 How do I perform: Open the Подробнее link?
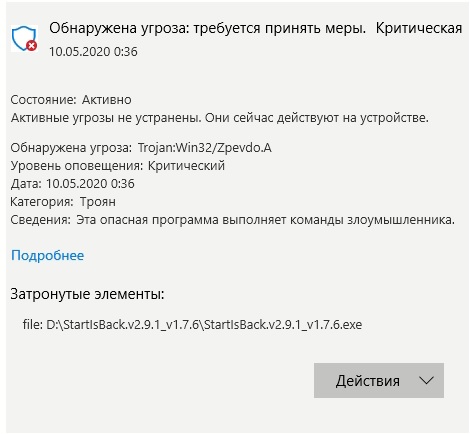[48, 255]
